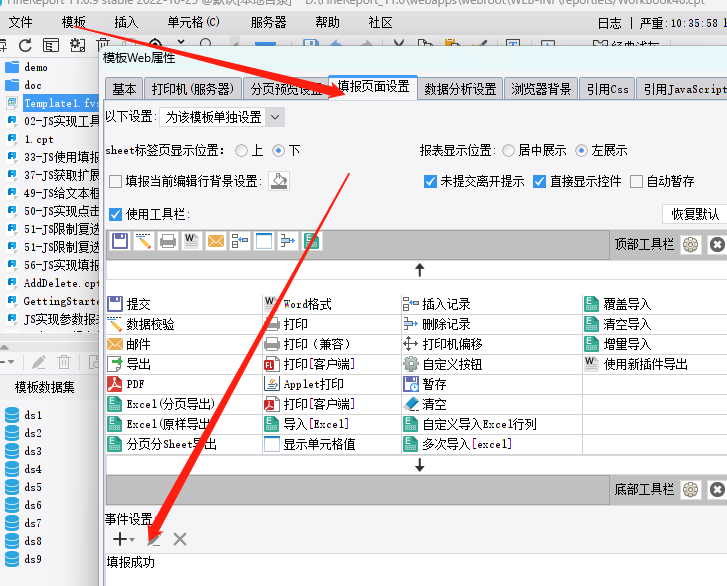Click the show cell value icon in top toolbar strip
727x586 pixels.
click(x=264, y=241)
